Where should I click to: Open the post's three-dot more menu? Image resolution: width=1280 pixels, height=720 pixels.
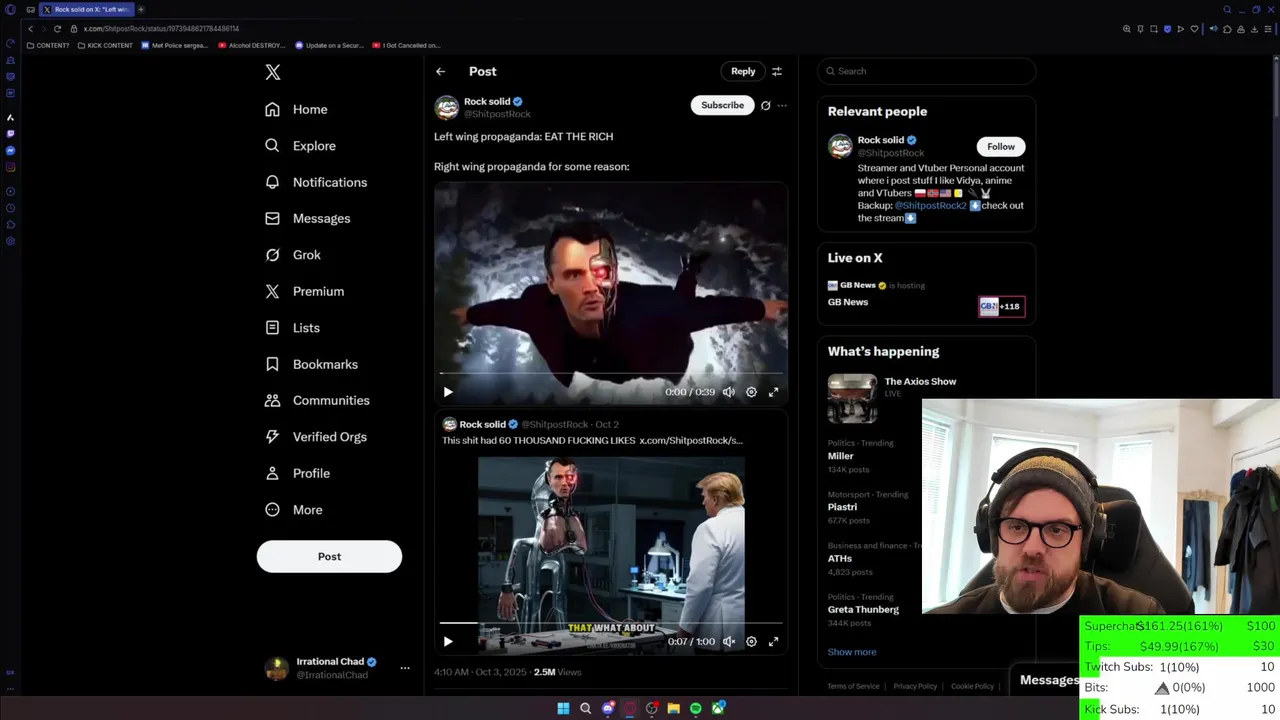(x=782, y=105)
